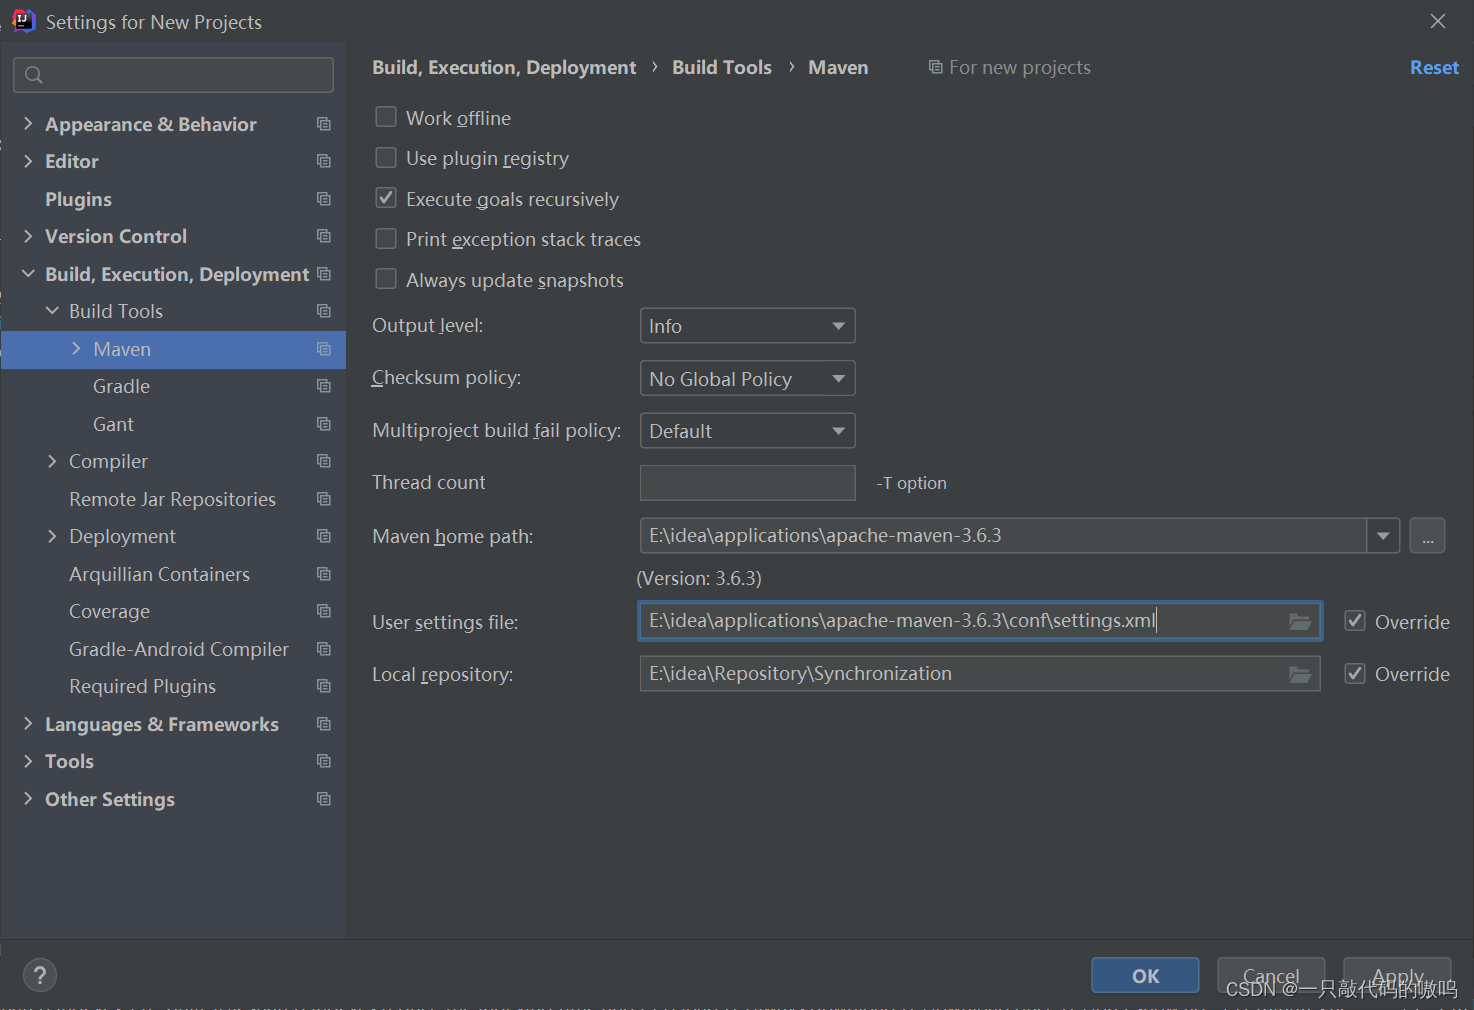Expand the Compiler node
The image size is (1474, 1010).
point(52,461)
